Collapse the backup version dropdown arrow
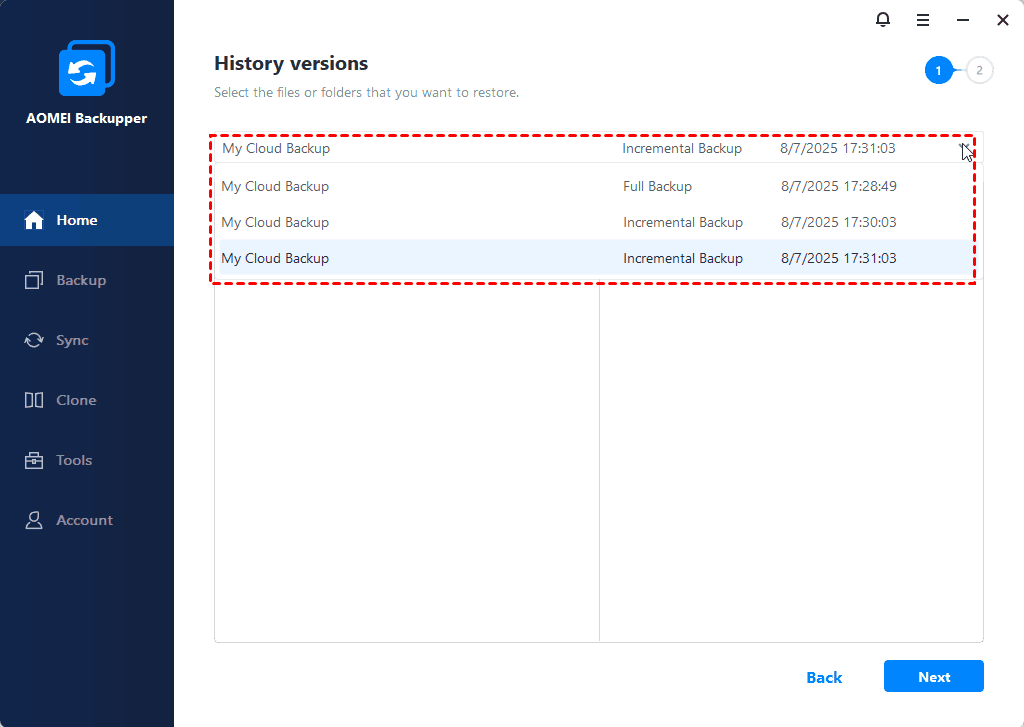1024x727 pixels. [965, 148]
